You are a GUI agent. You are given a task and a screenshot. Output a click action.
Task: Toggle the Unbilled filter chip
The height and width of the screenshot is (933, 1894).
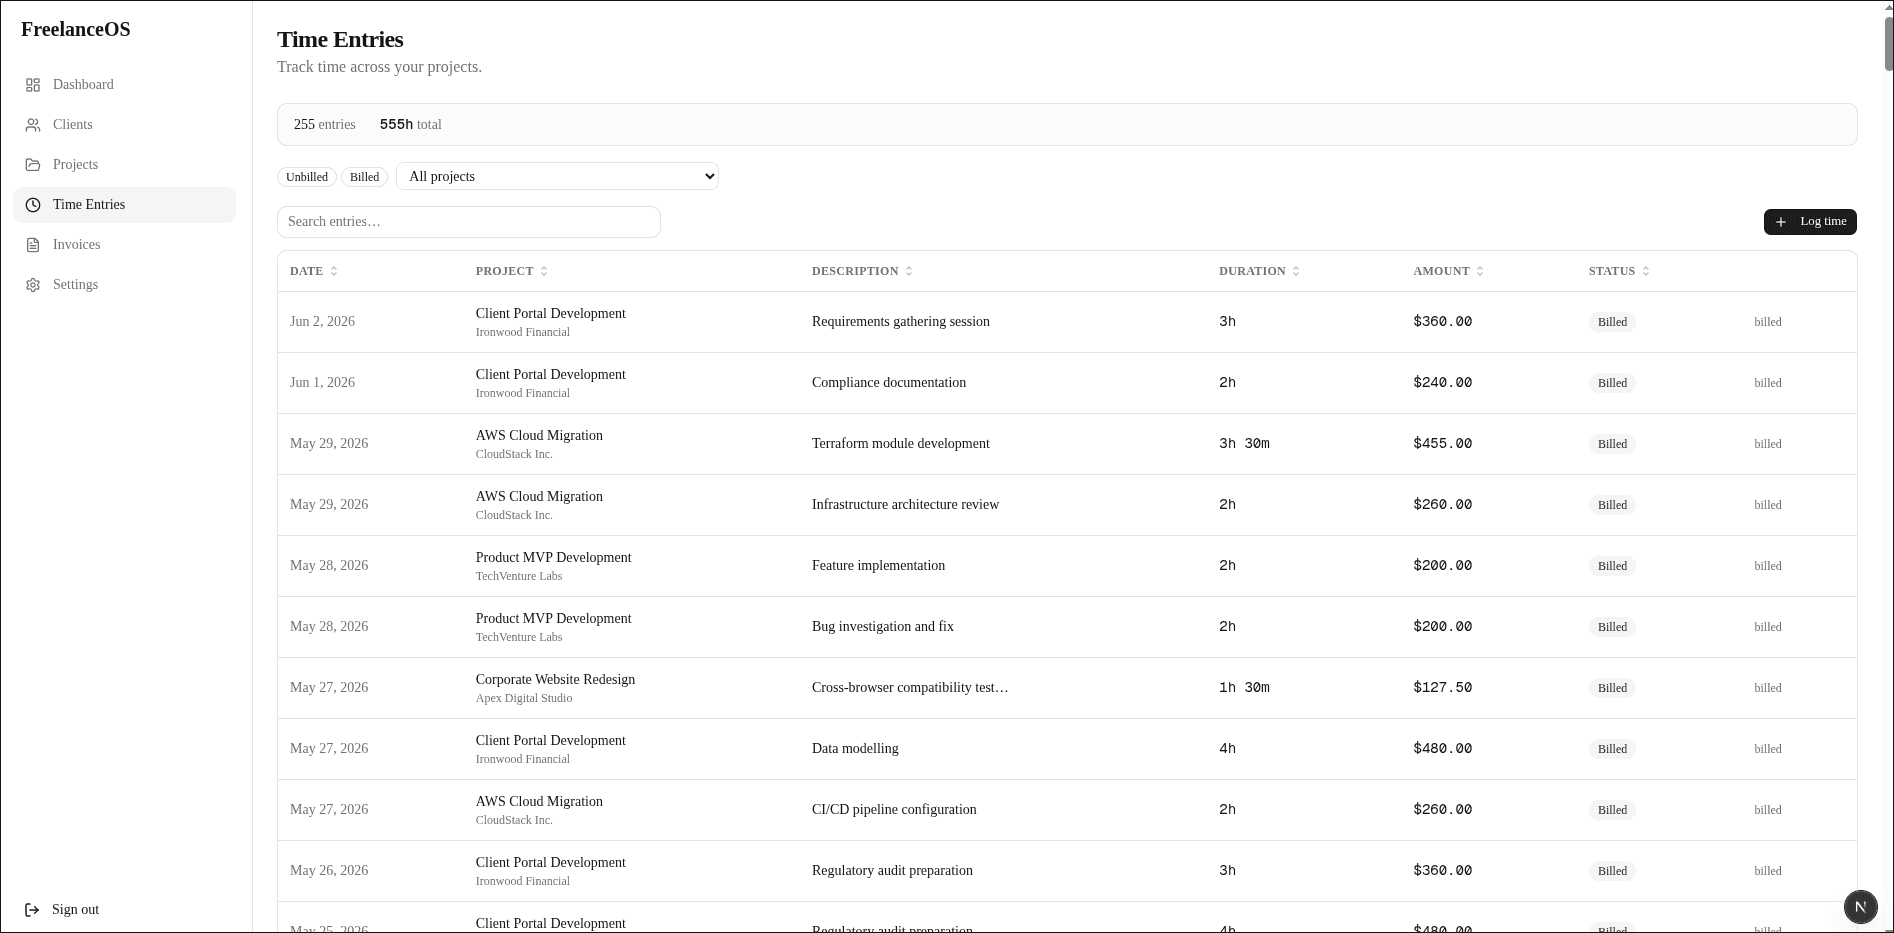coord(307,177)
